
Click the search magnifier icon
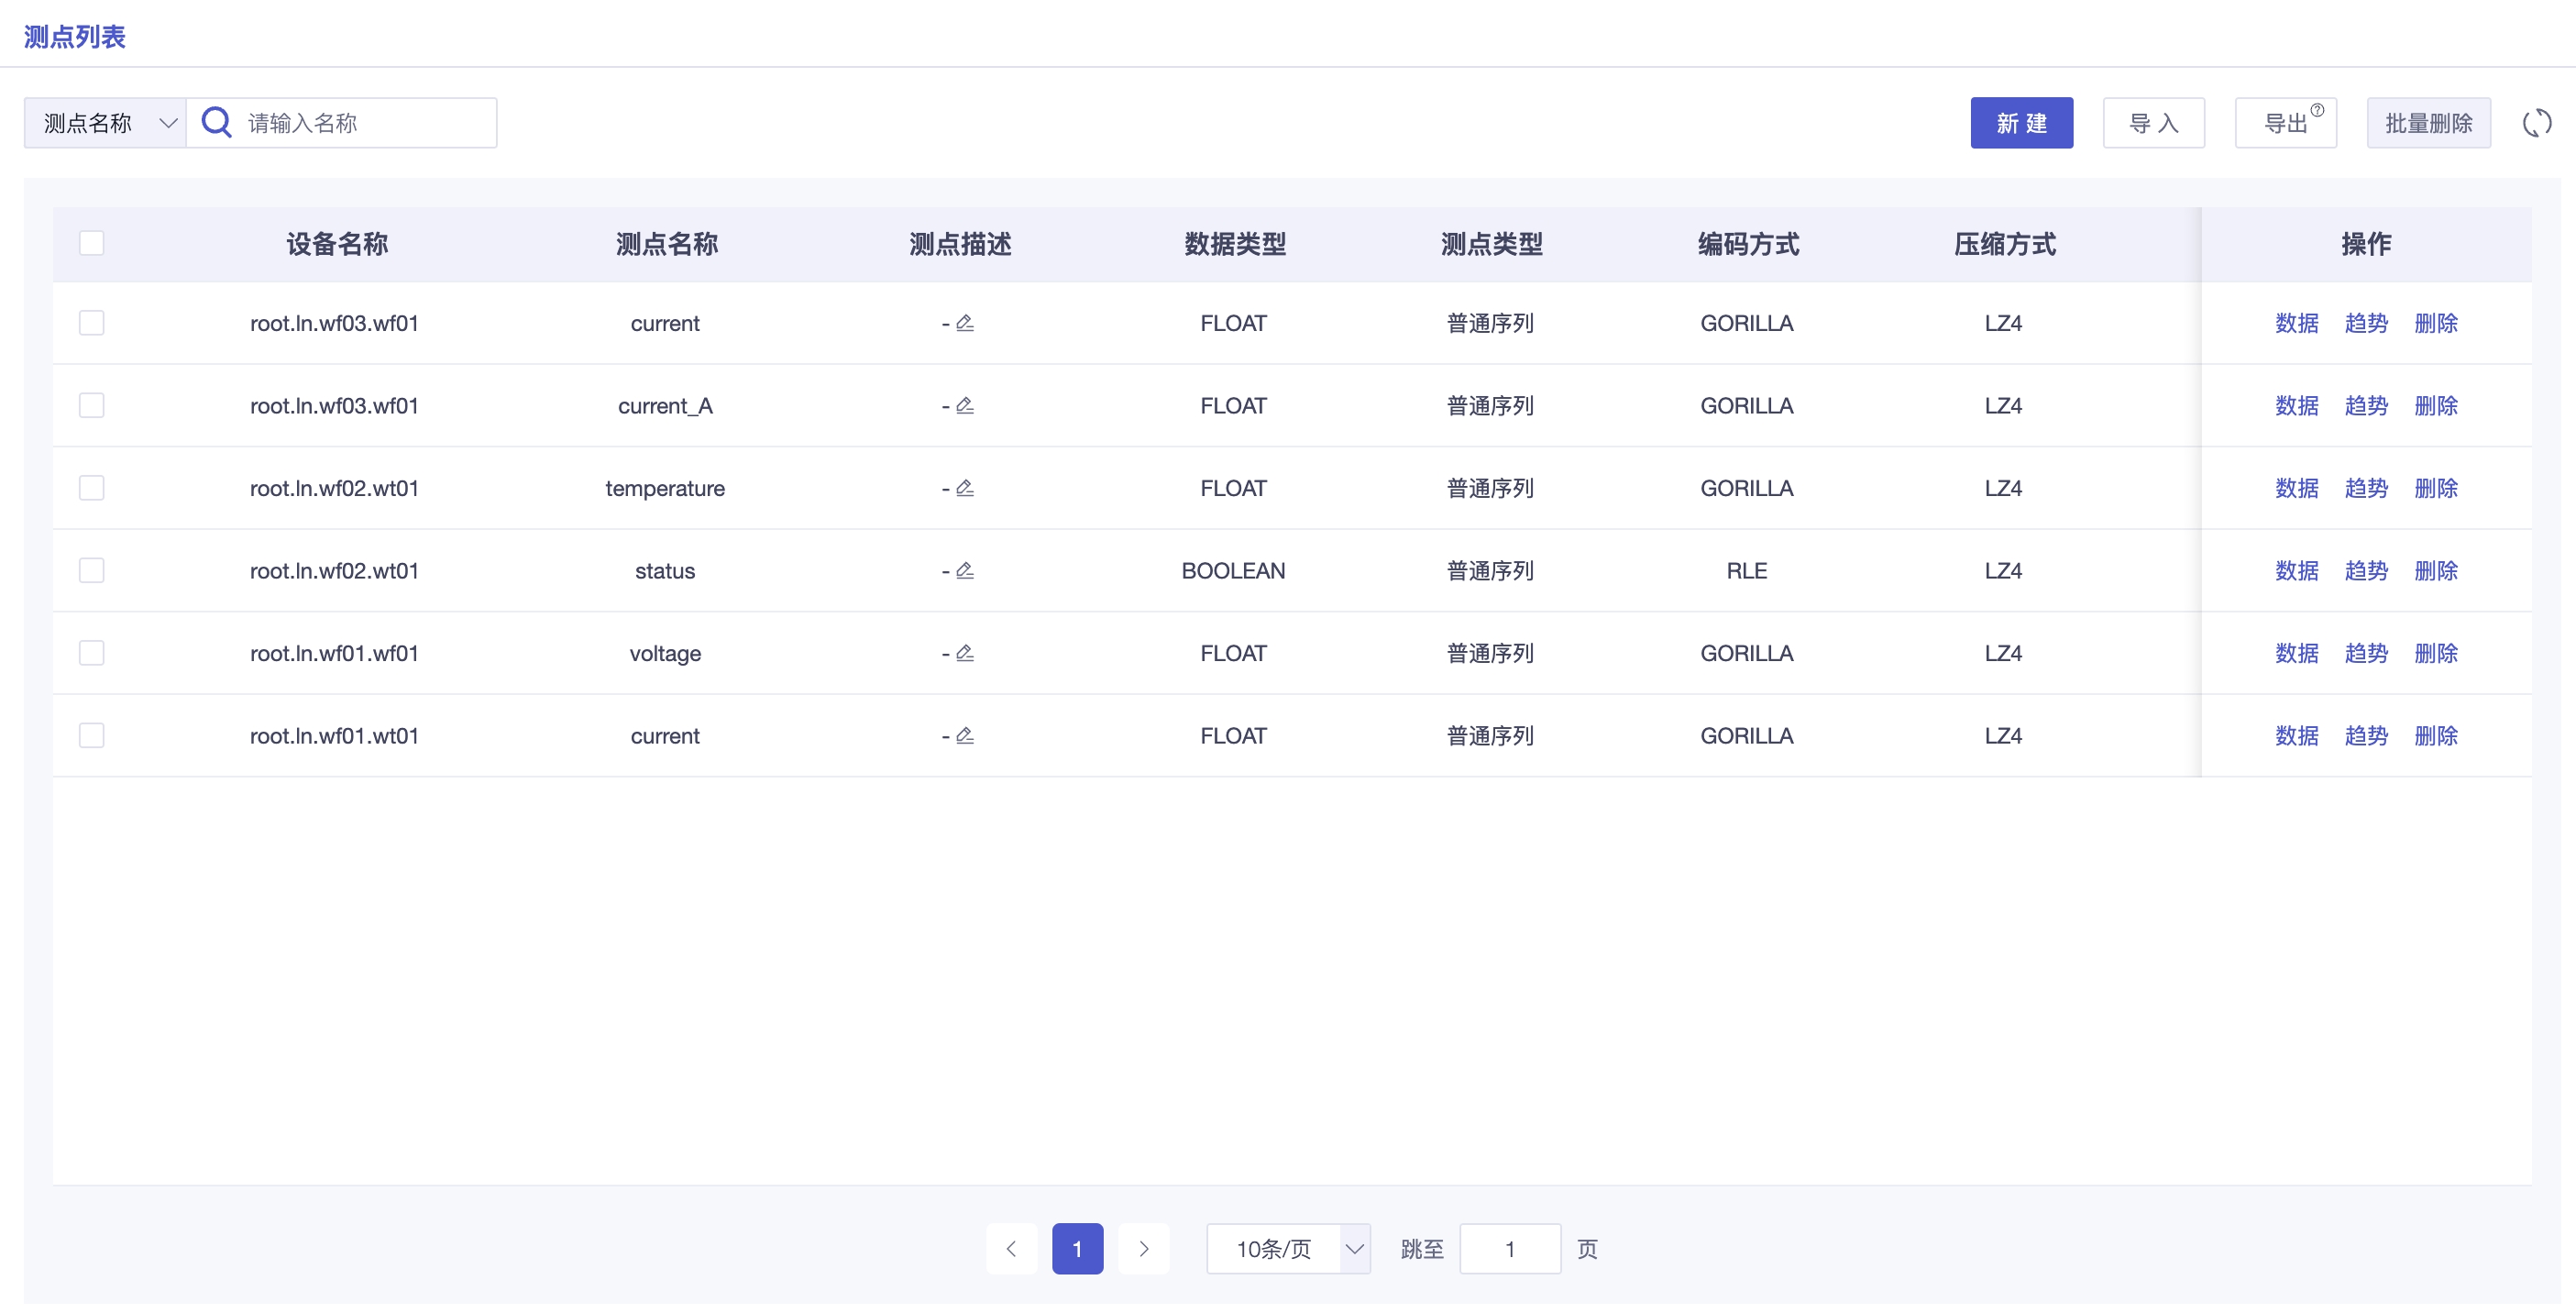216,123
